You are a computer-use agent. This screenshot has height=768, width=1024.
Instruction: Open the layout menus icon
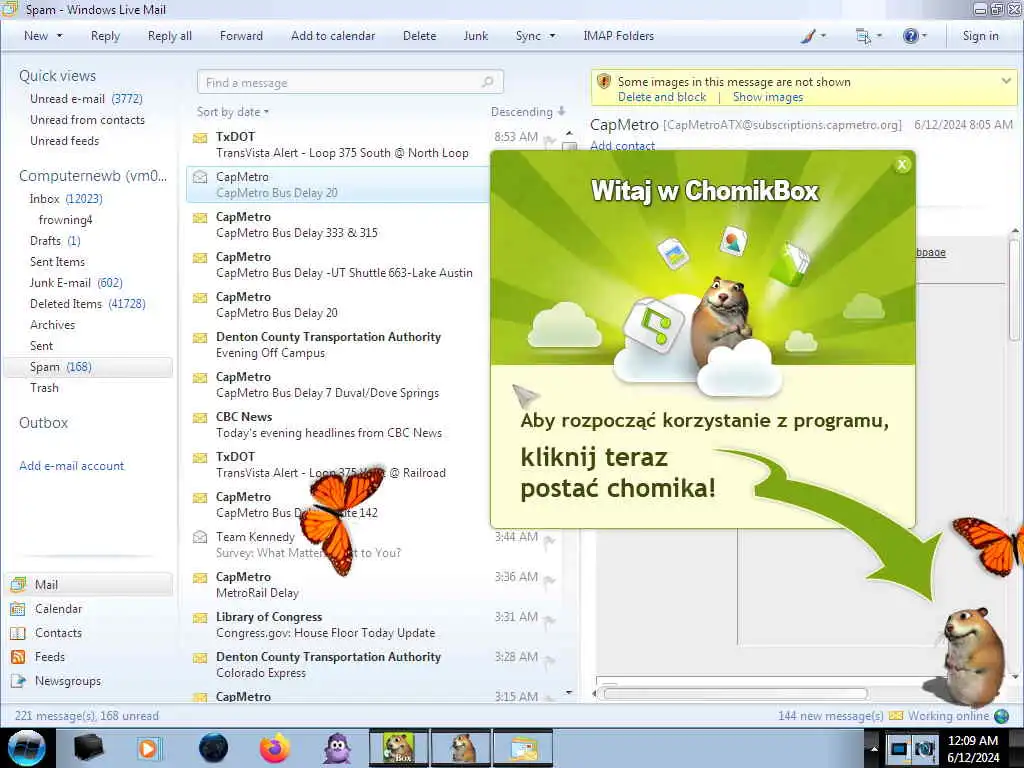pyautogui.click(x=863, y=36)
